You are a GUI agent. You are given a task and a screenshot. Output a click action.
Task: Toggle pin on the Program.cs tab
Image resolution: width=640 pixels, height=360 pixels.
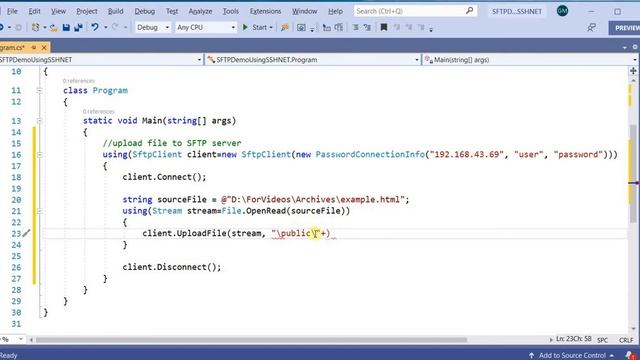[34, 47]
